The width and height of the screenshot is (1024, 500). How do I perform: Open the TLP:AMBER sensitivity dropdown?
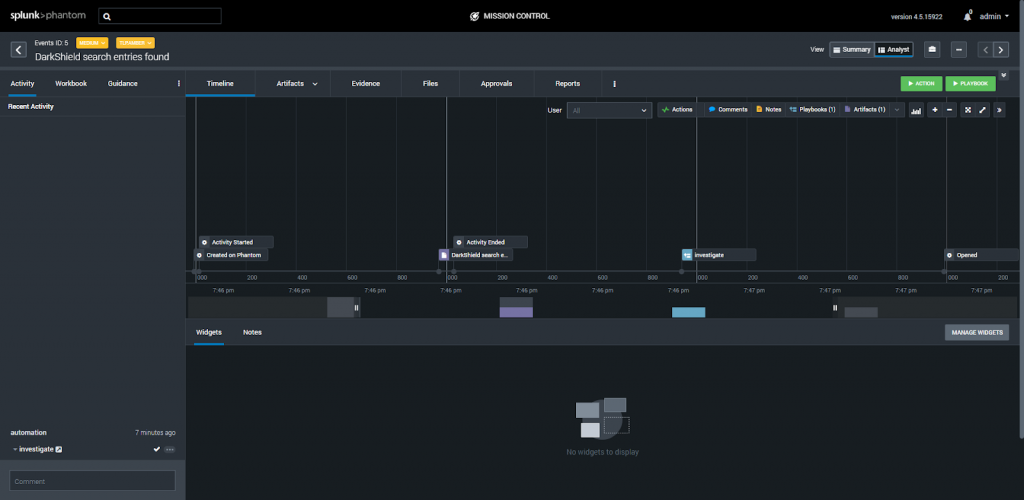tap(135, 43)
